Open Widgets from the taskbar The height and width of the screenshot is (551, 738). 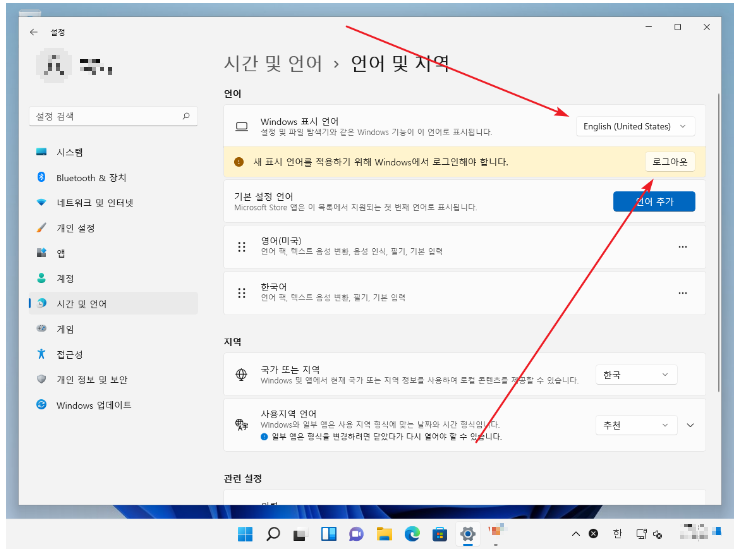[x=329, y=534]
